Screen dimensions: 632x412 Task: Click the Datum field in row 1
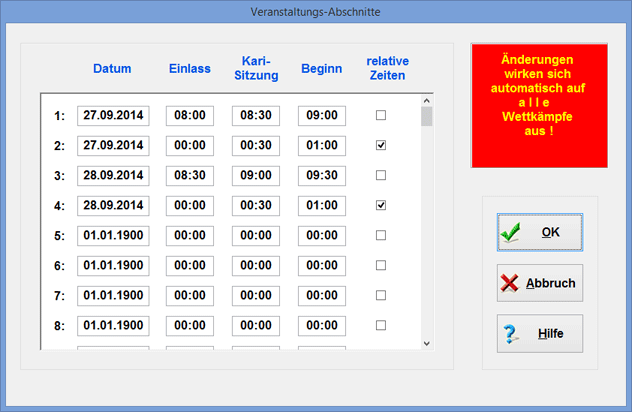pos(113,116)
